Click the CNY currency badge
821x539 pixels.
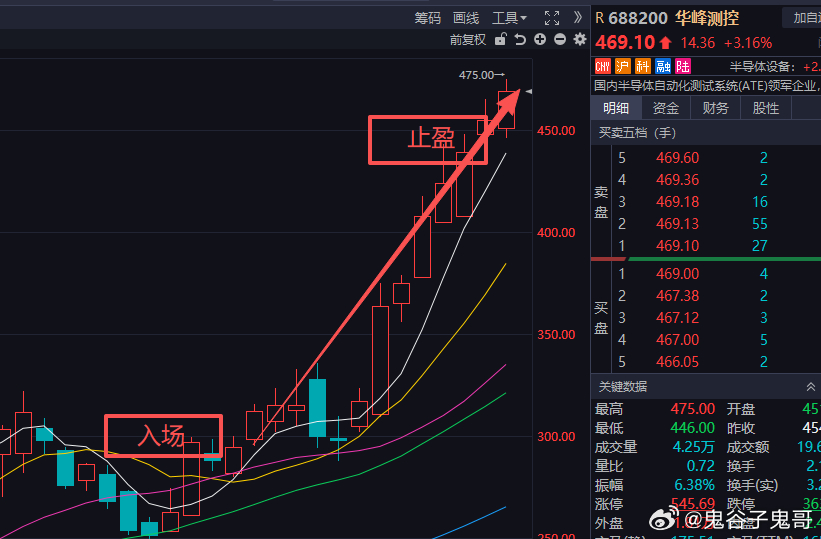(603, 66)
